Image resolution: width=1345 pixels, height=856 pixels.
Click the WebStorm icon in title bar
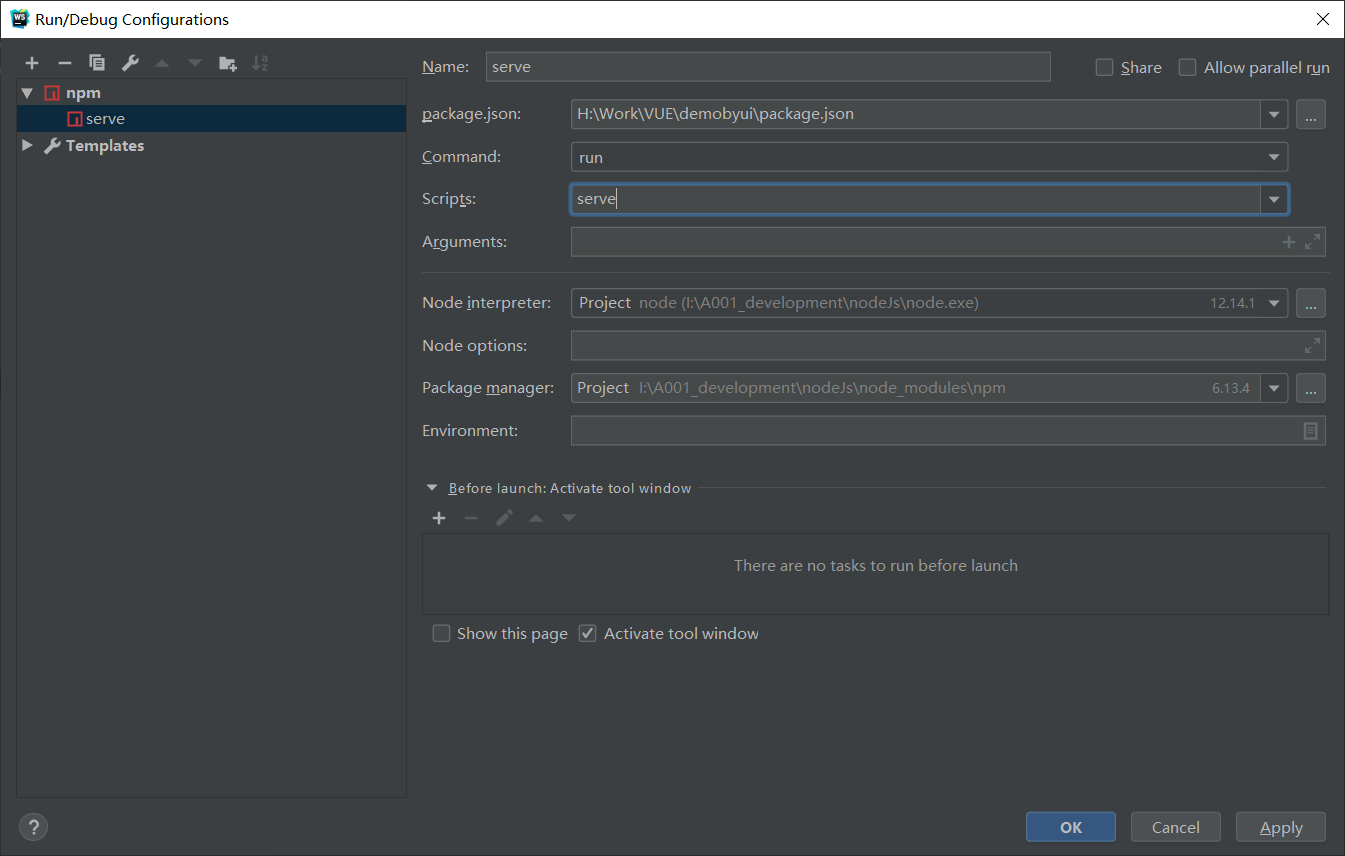coord(19,19)
